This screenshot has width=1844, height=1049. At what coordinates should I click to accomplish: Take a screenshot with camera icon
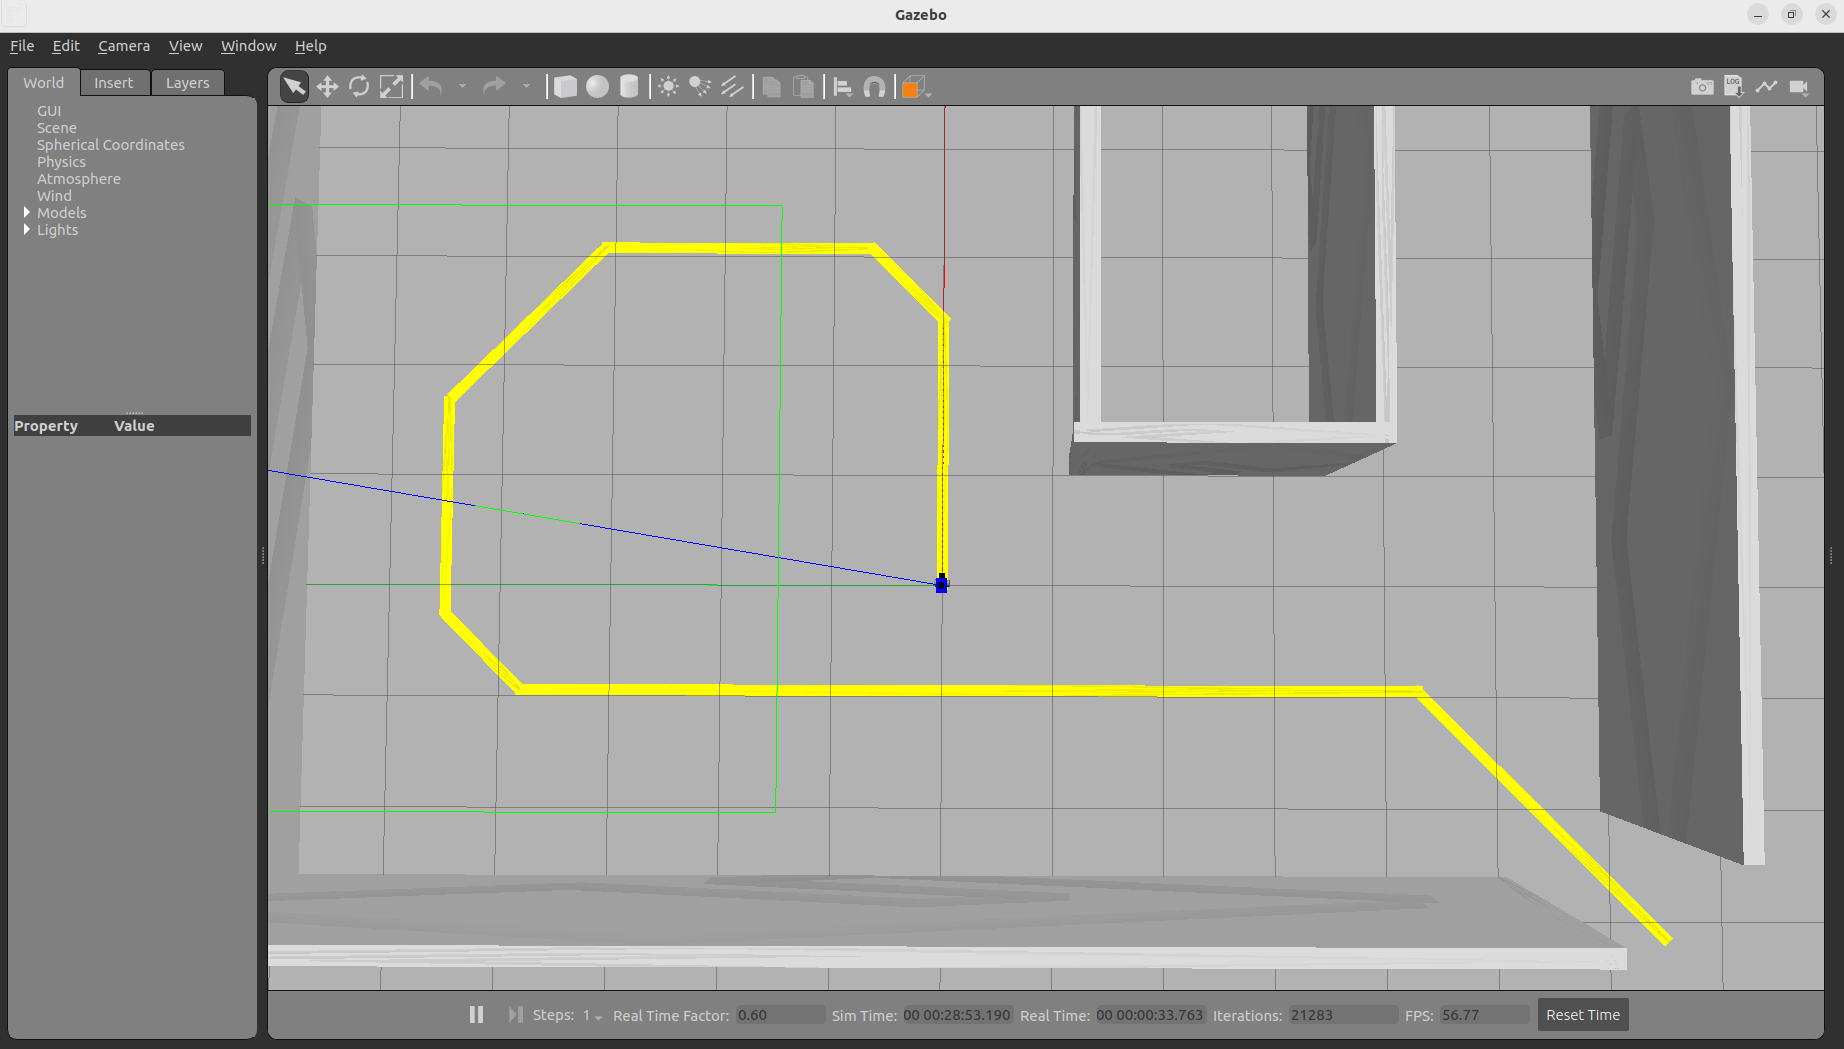point(1701,87)
